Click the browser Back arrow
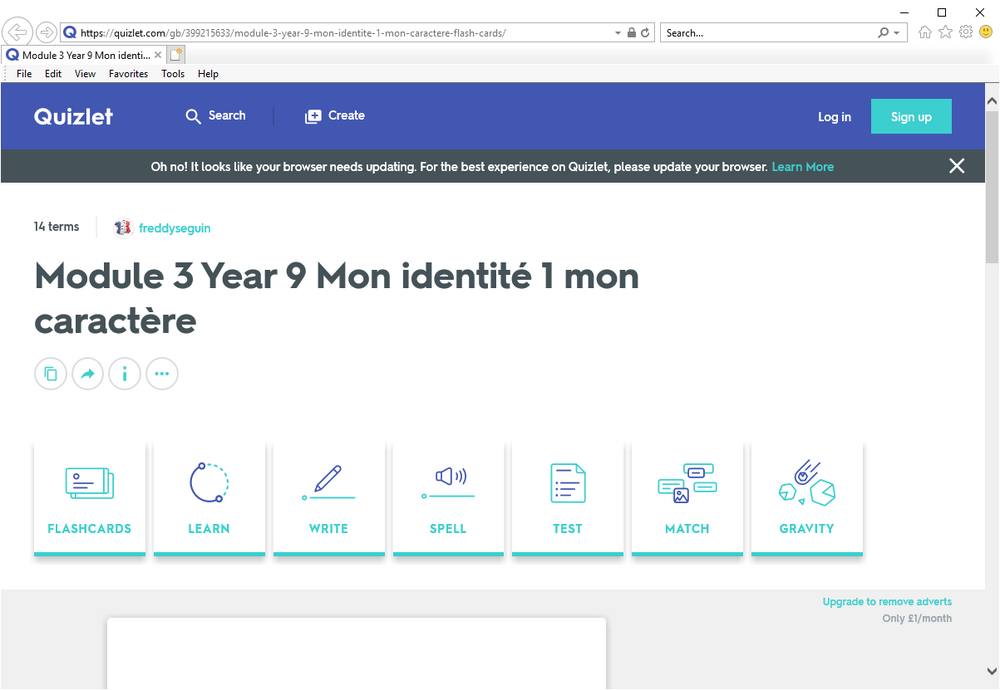 coord(17,32)
